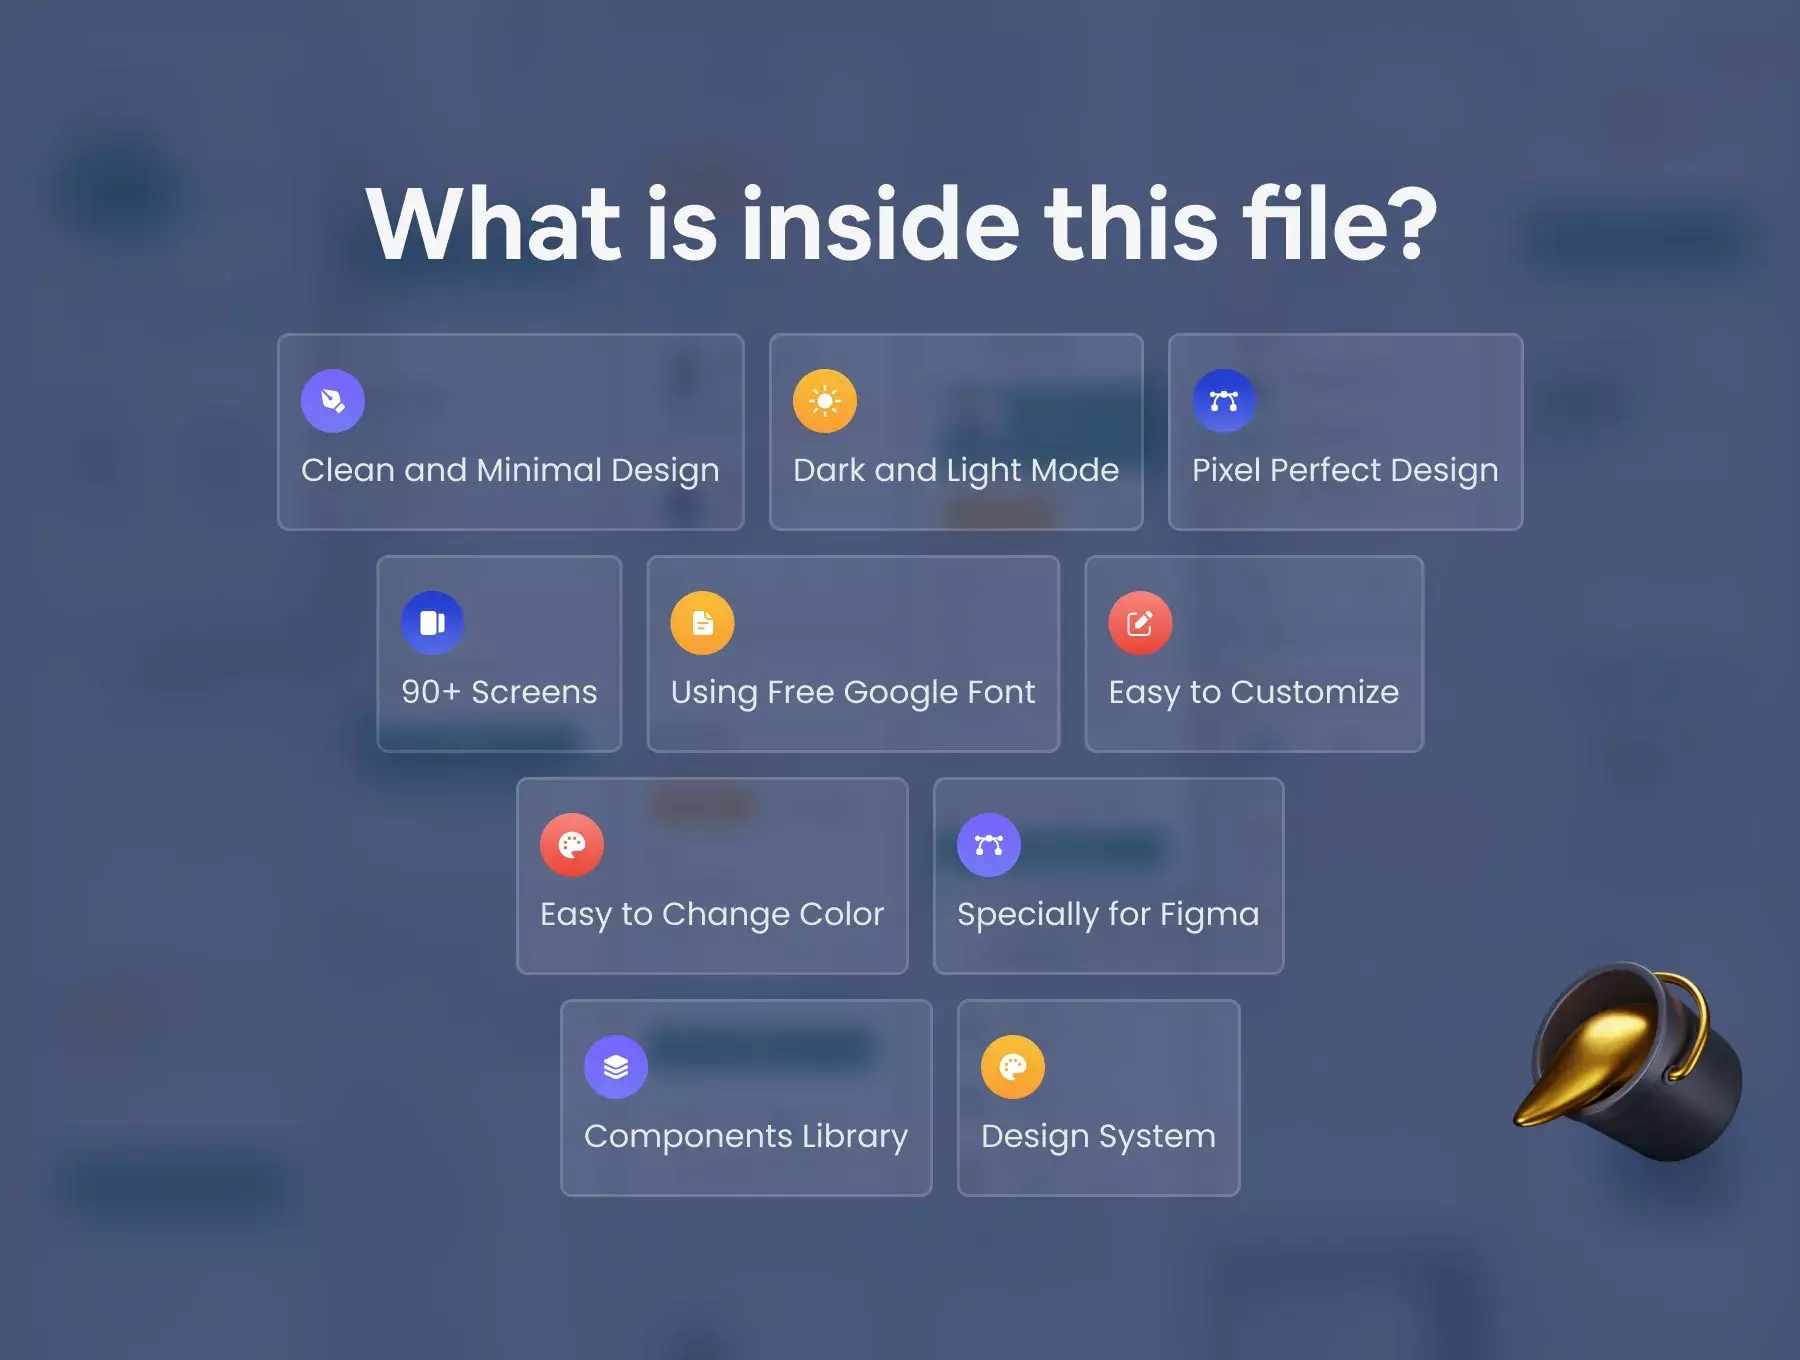Click the paint bucket 3D illustration
1800x1360 pixels.
(x=1628, y=1062)
